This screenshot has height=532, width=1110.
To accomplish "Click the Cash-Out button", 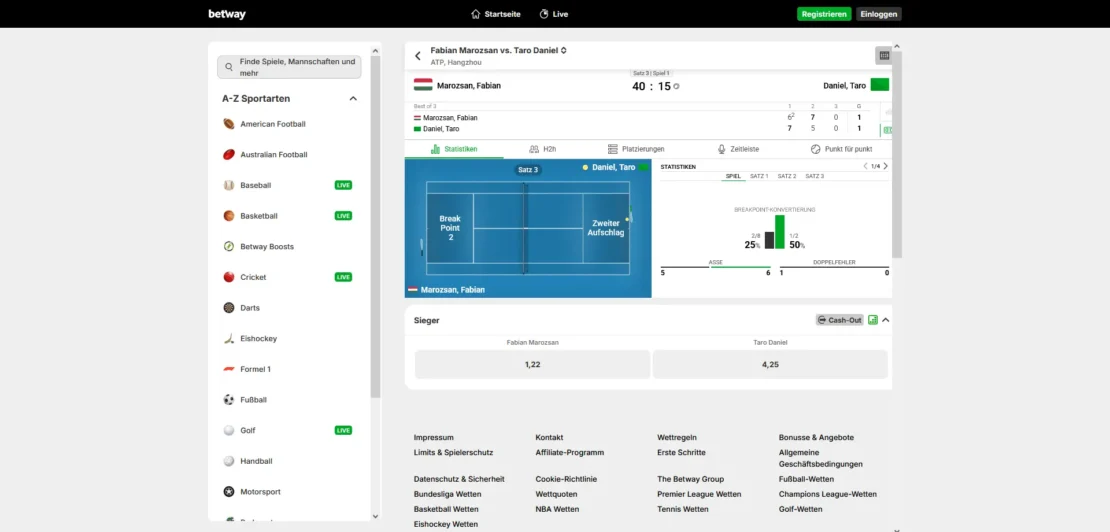I will point(840,320).
